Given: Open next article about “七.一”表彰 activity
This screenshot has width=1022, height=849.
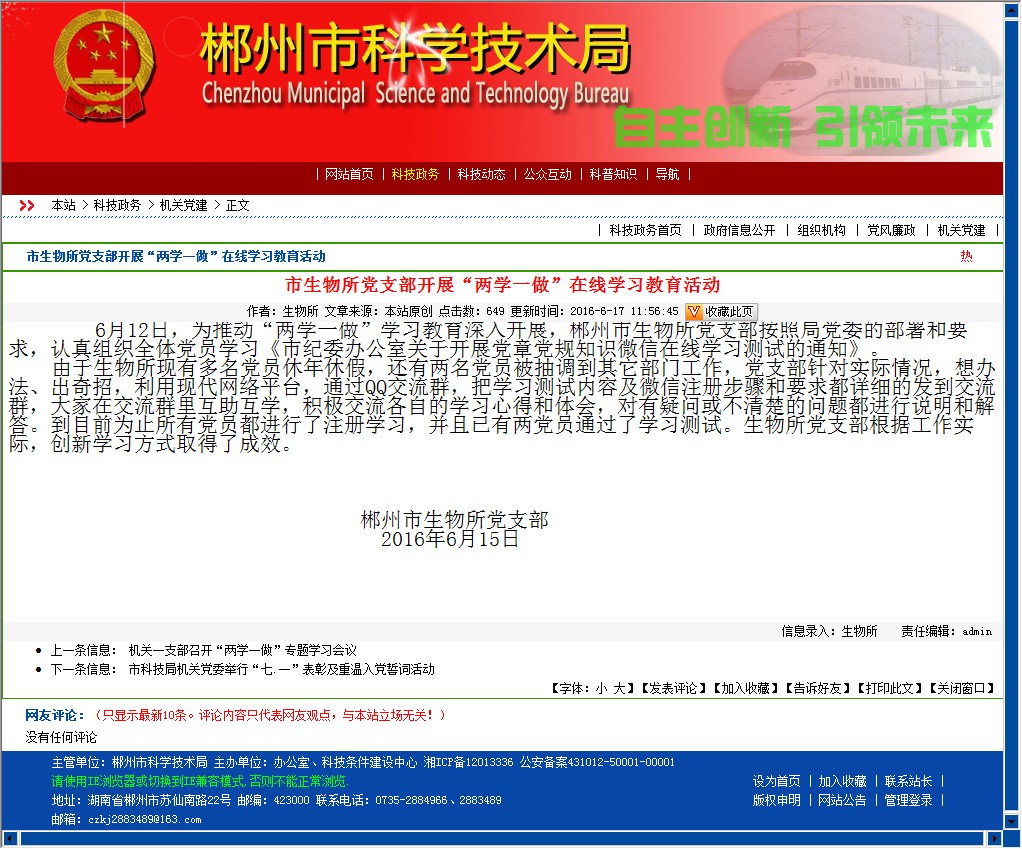Looking at the screenshot, I should click(282, 669).
